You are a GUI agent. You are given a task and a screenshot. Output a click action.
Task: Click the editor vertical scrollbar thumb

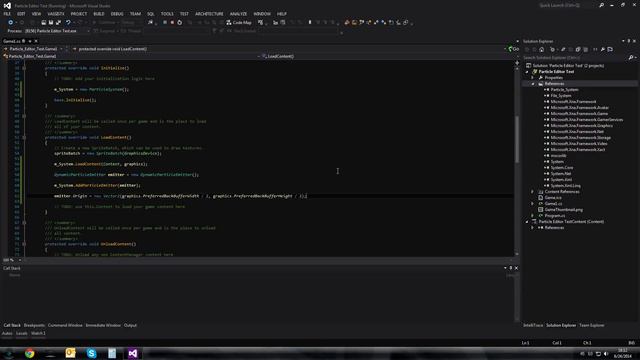517,139
